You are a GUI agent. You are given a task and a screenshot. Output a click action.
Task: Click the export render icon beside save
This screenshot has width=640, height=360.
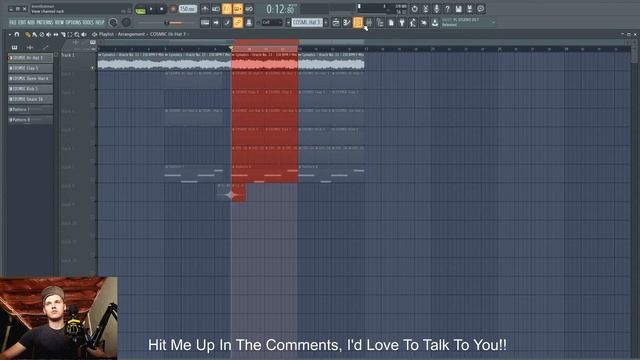point(469,9)
